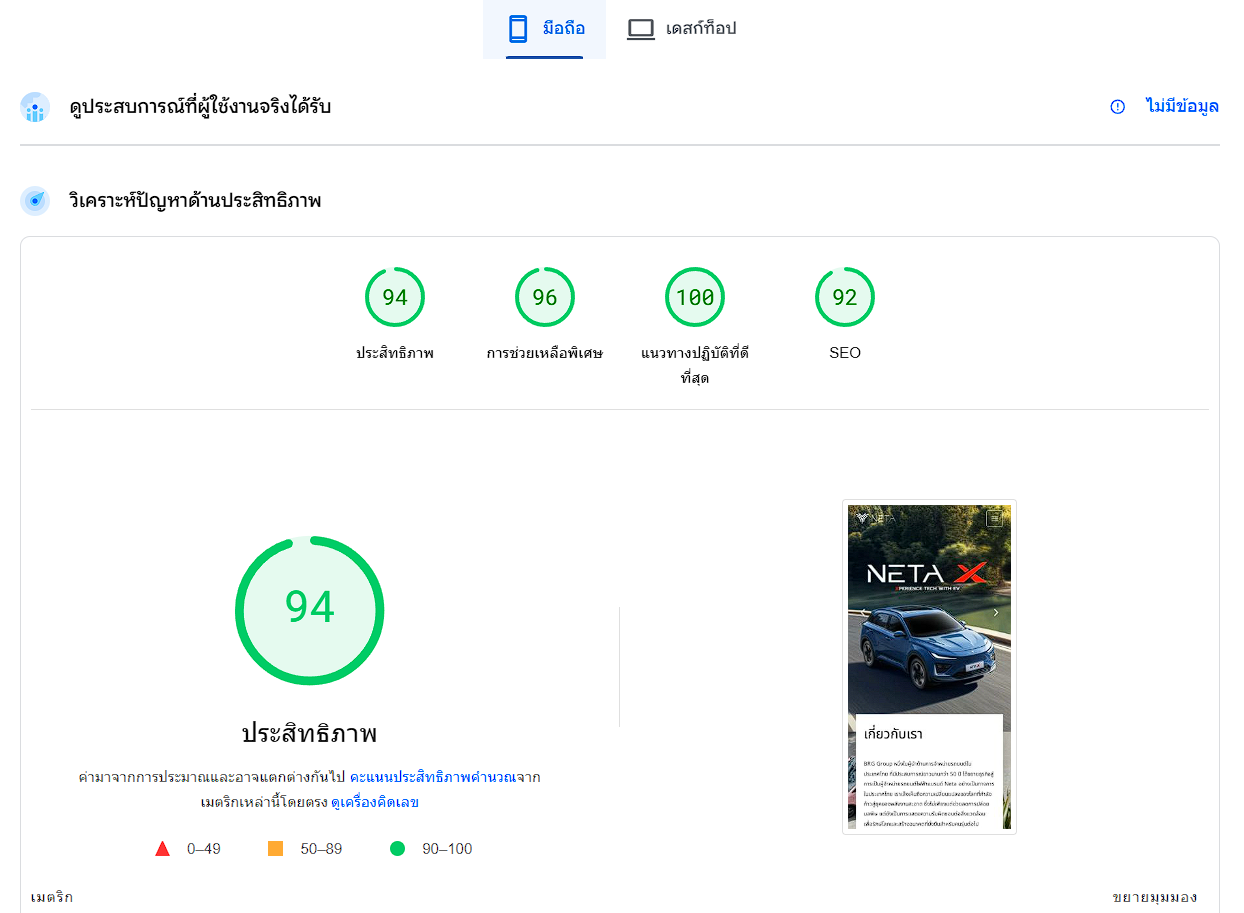1244x913 pixels.
Task: Click the 50–89 legend text
Action: click(321, 849)
